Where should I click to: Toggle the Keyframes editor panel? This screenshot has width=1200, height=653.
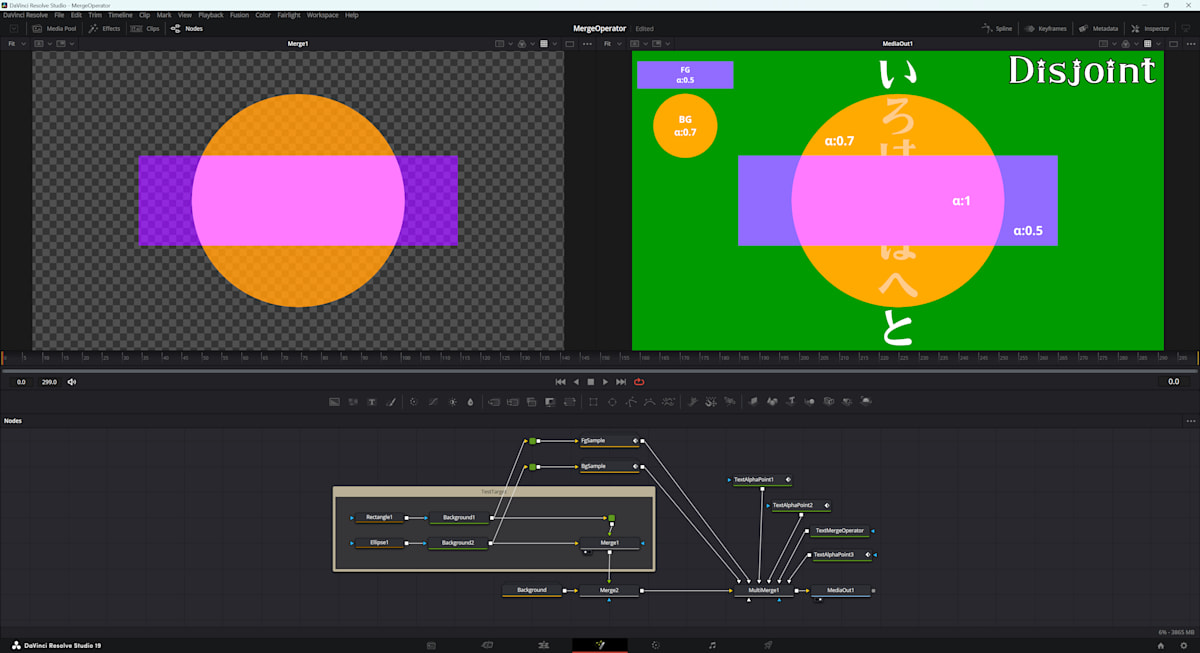(x=1047, y=28)
